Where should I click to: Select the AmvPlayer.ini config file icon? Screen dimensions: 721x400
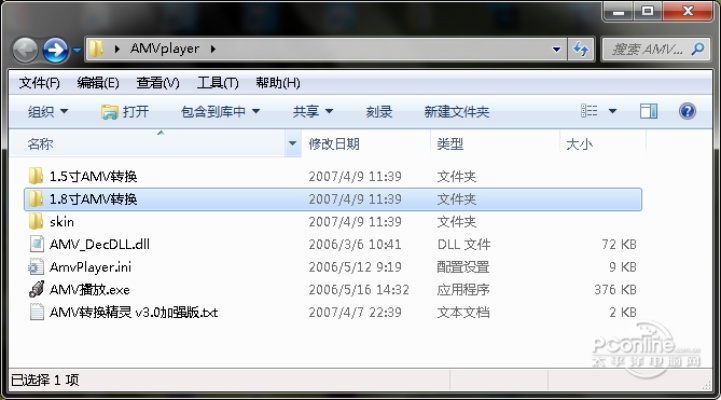point(36,267)
